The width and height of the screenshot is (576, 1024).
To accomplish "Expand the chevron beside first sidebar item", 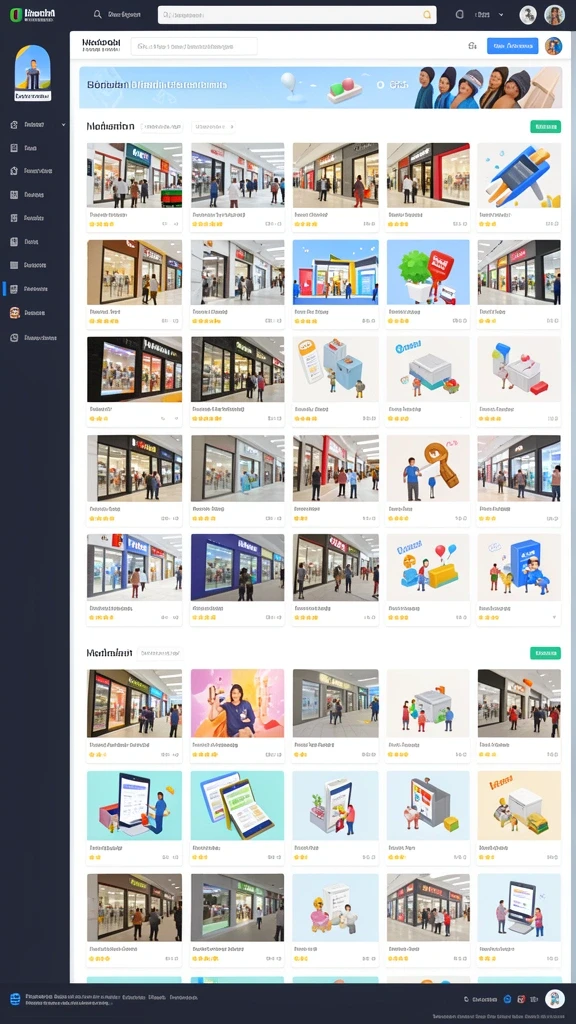I will point(63,124).
